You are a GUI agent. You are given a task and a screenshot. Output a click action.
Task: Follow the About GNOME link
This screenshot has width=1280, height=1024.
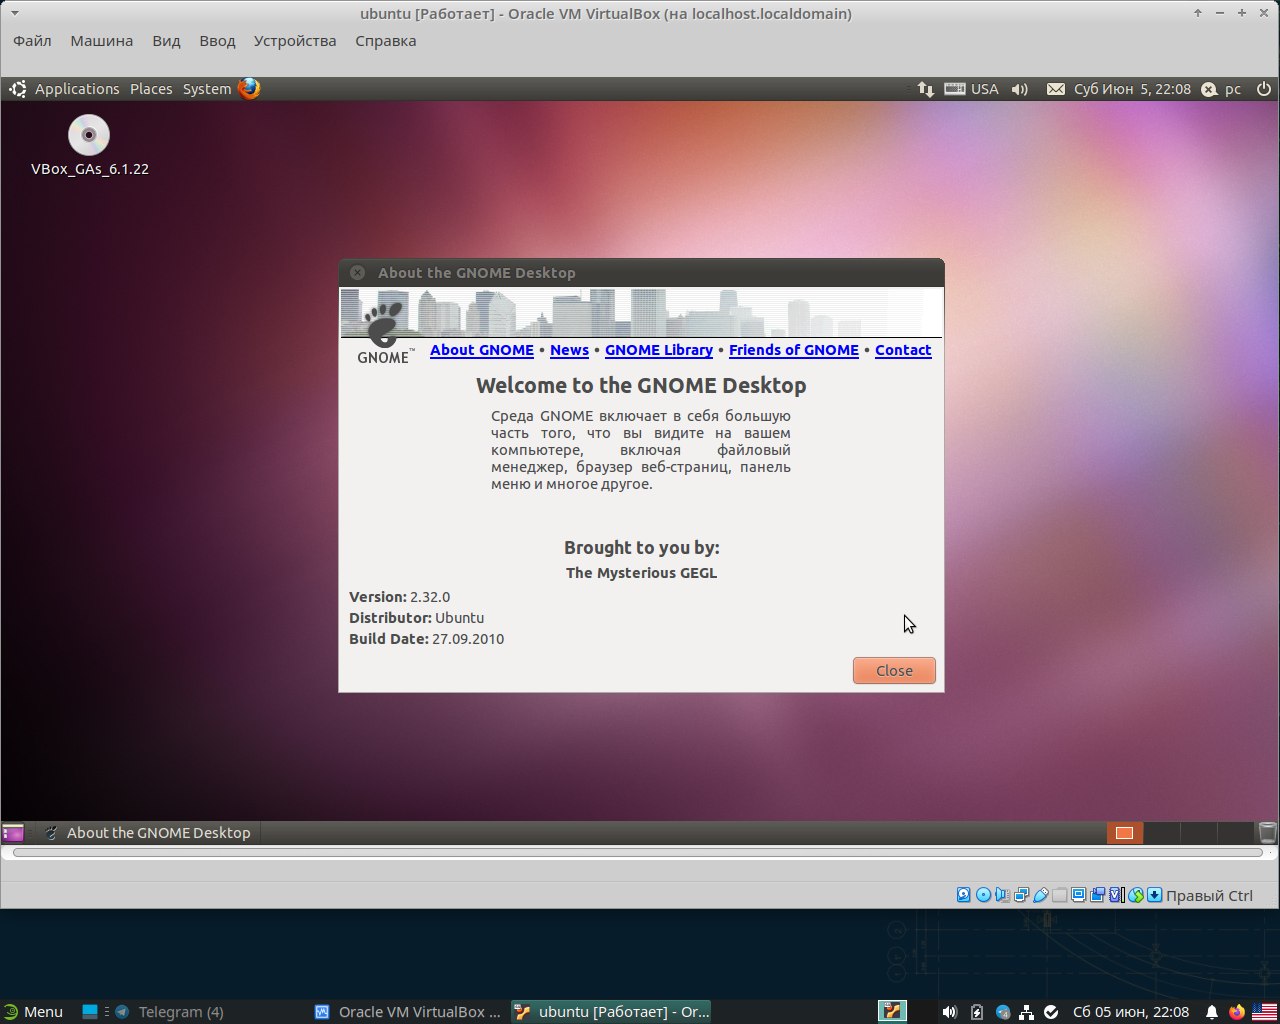tap(482, 350)
